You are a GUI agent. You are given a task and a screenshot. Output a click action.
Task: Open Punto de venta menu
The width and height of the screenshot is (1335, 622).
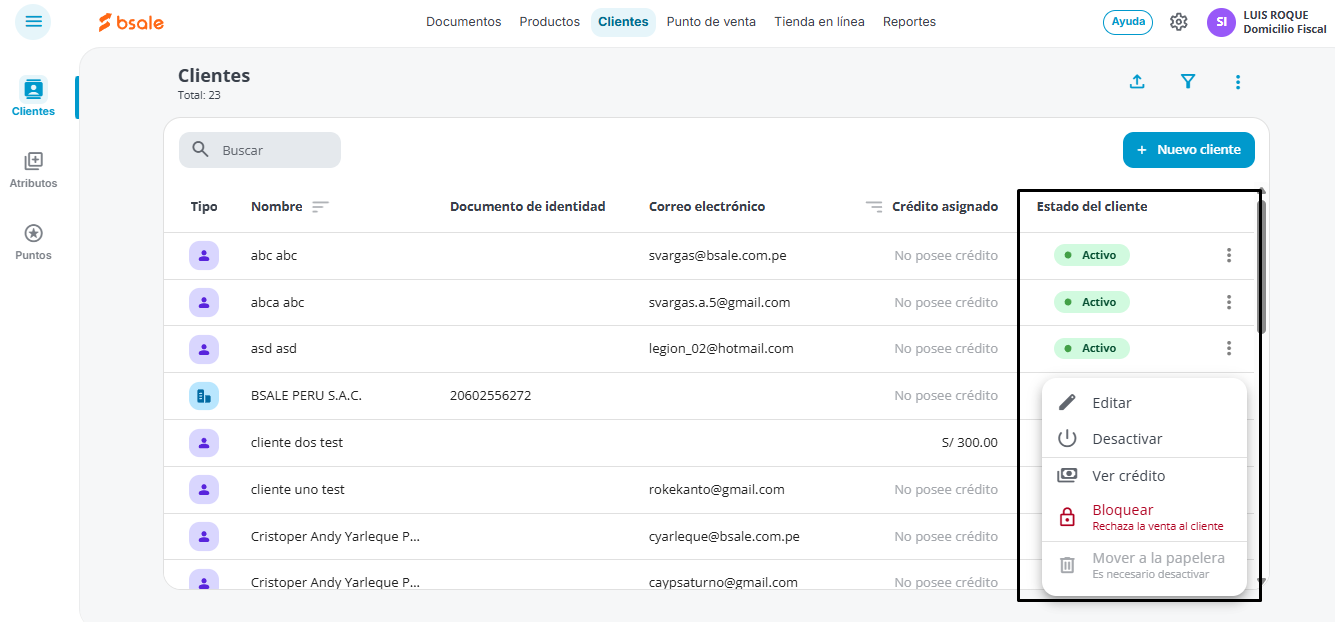[711, 22]
